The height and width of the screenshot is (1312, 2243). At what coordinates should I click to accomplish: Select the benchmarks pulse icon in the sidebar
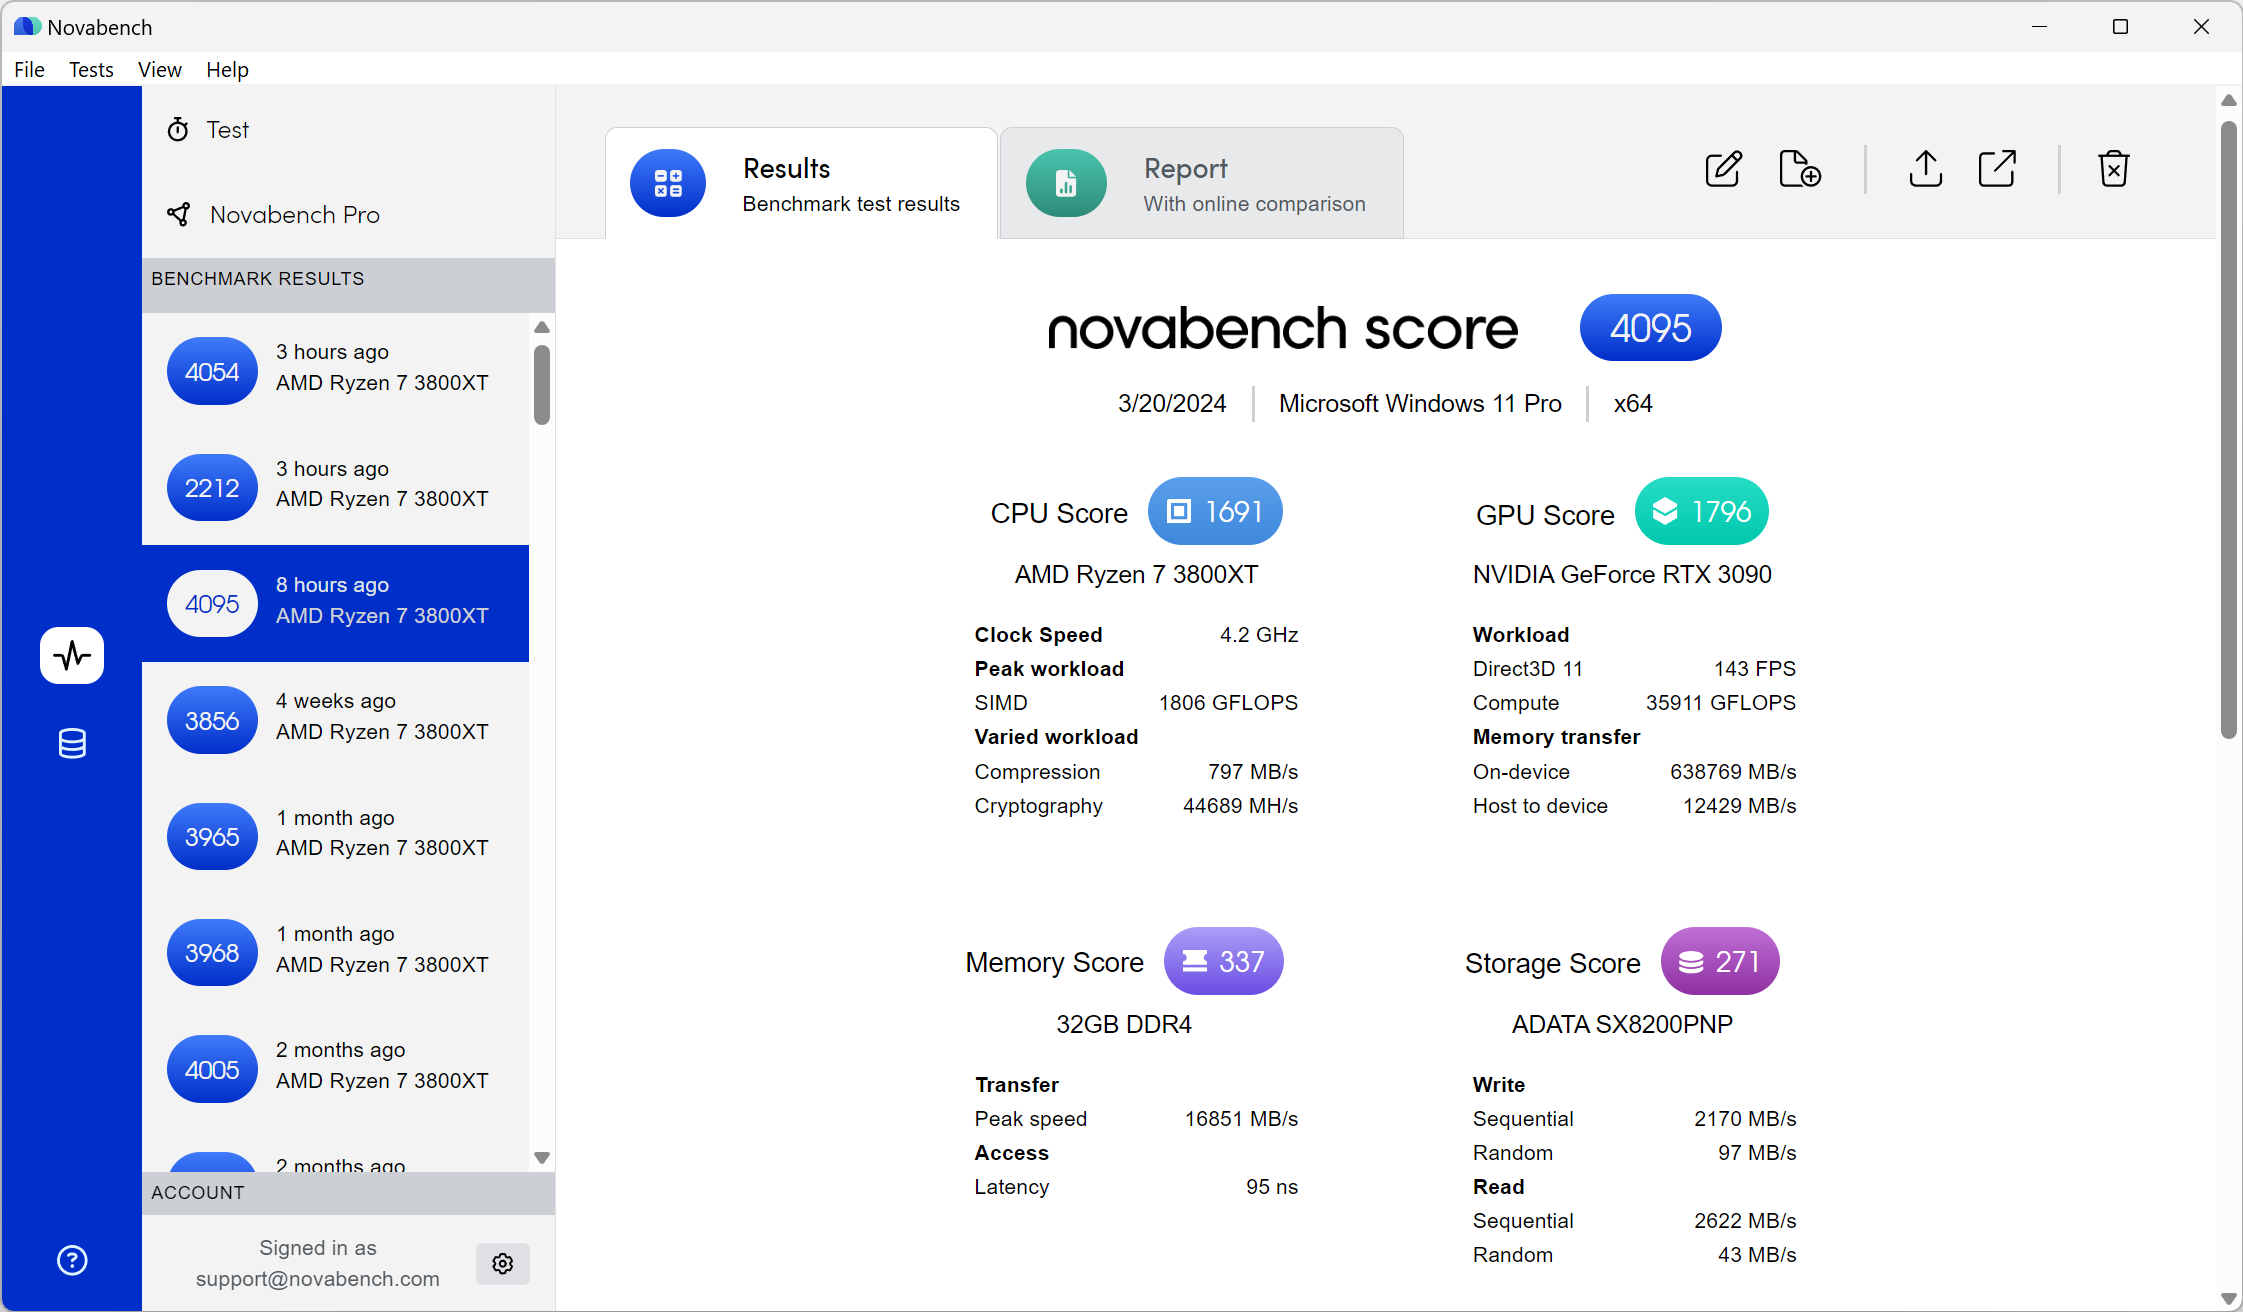coord(72,655)
